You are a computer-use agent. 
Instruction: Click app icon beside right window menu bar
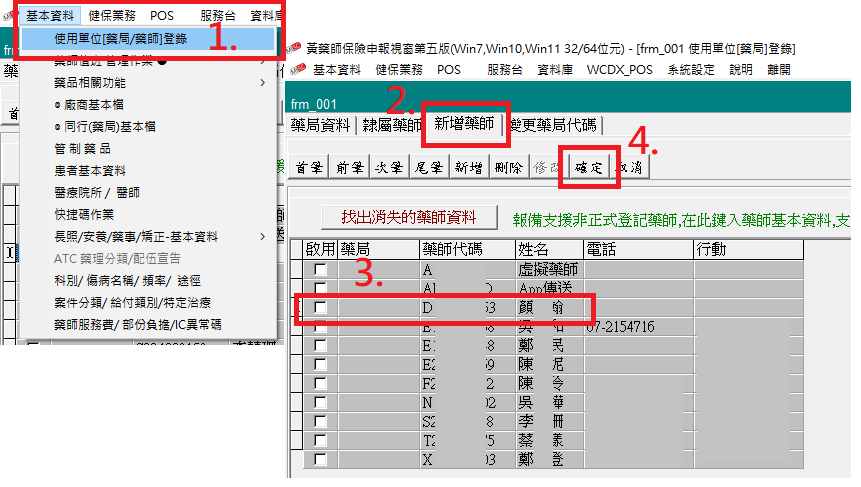click(x=298, y=70)
